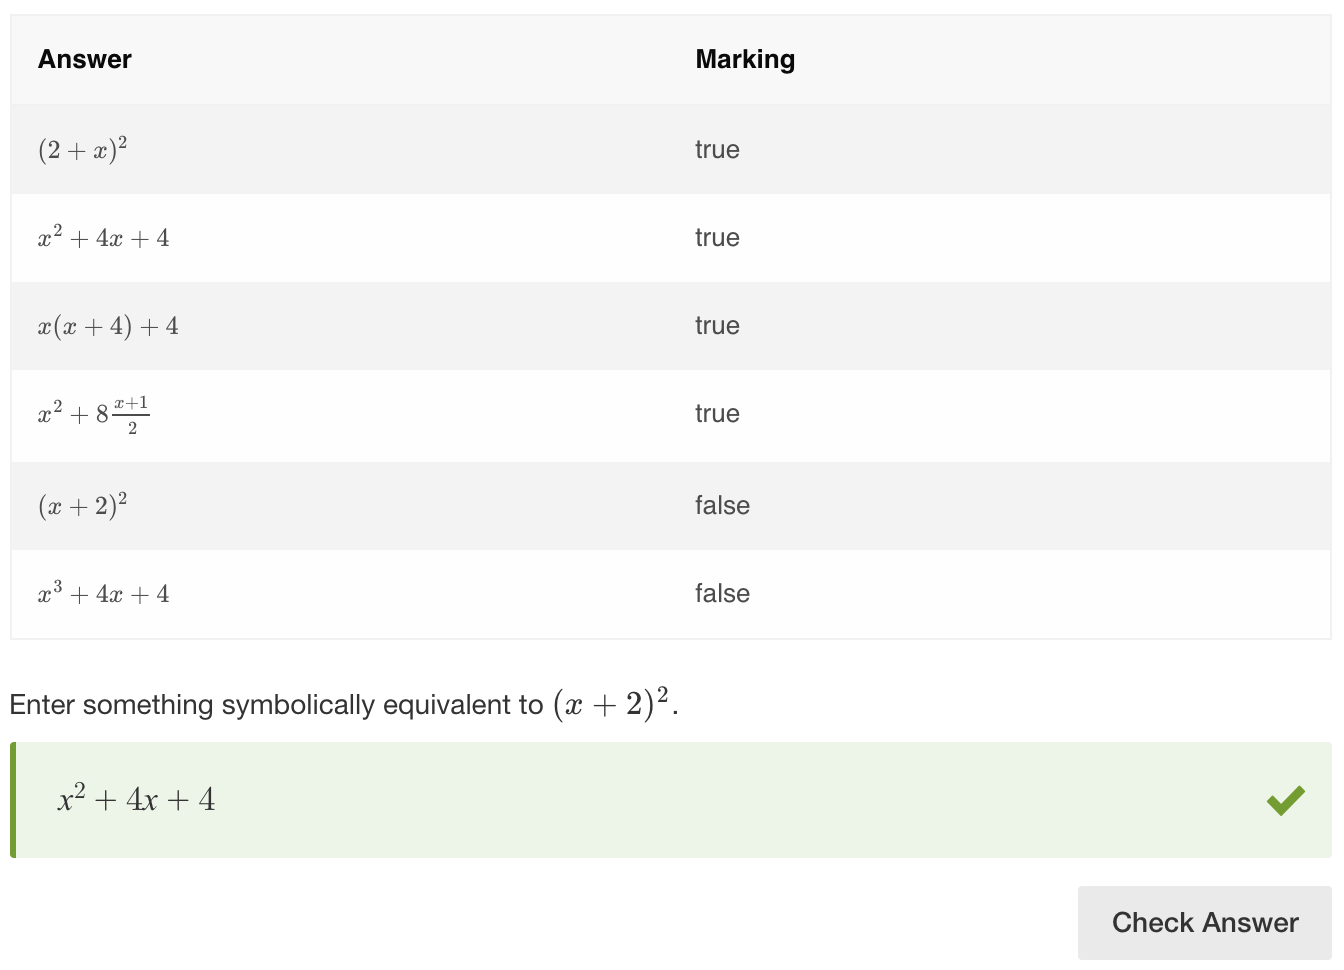Click the green checkmark icon
The width and height of the screenshot is (1344, 970).
coord(1285,800)
